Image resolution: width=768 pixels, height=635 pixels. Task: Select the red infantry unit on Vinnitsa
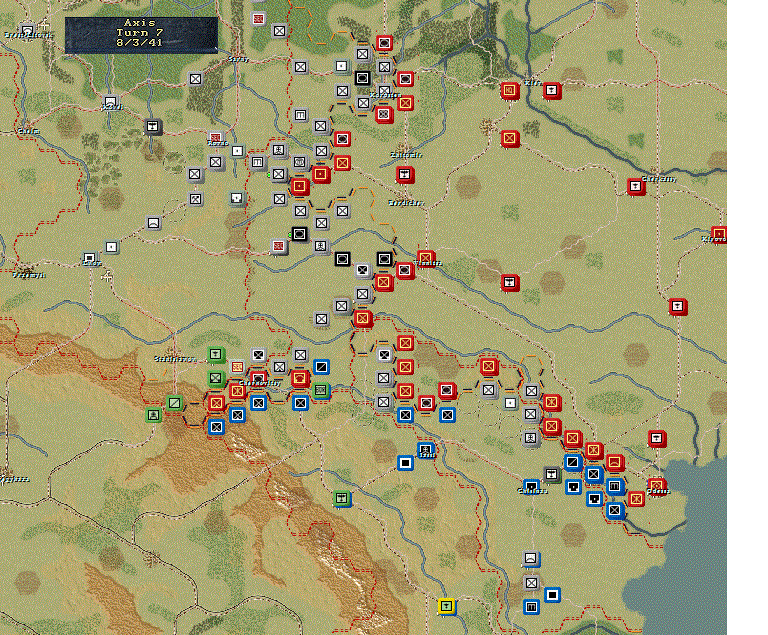(425, 258)
